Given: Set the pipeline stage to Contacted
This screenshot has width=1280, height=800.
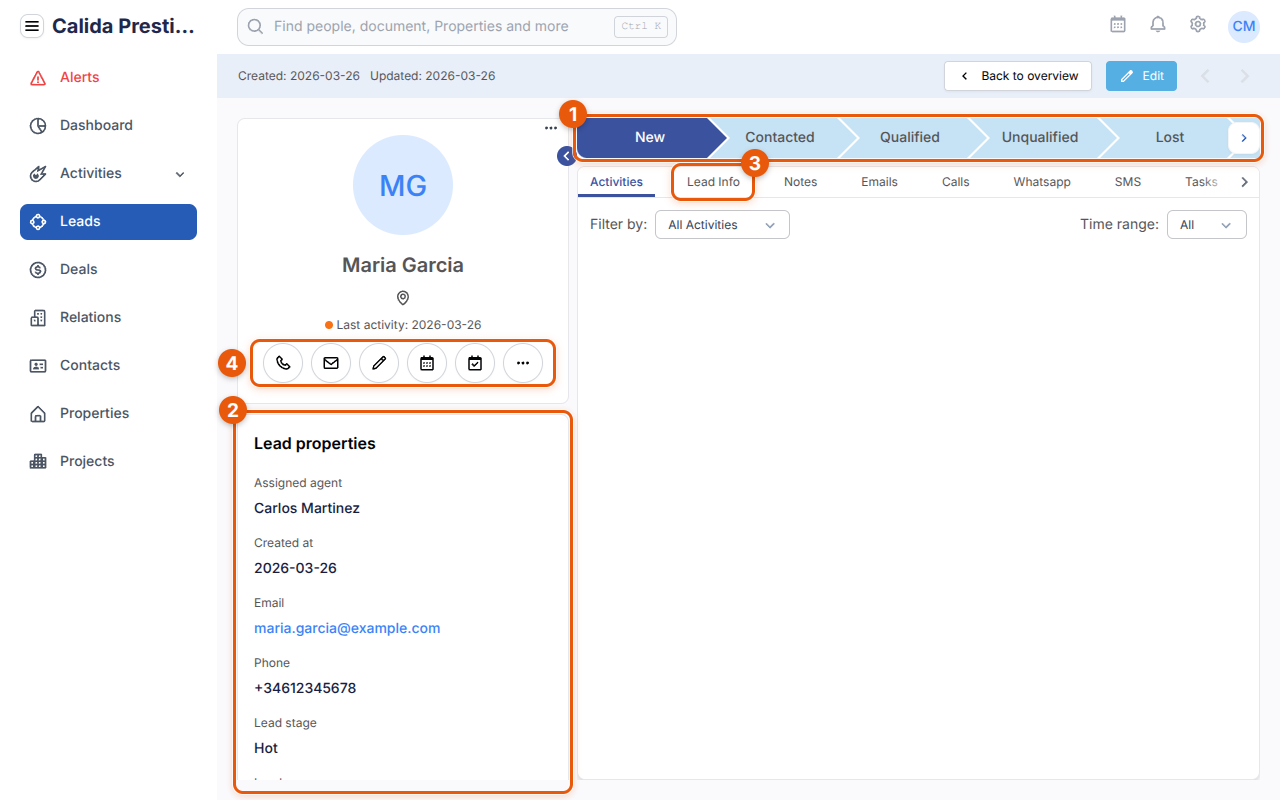Looking at the screenshot, I should pyautogui.click(x=780, y=138).
